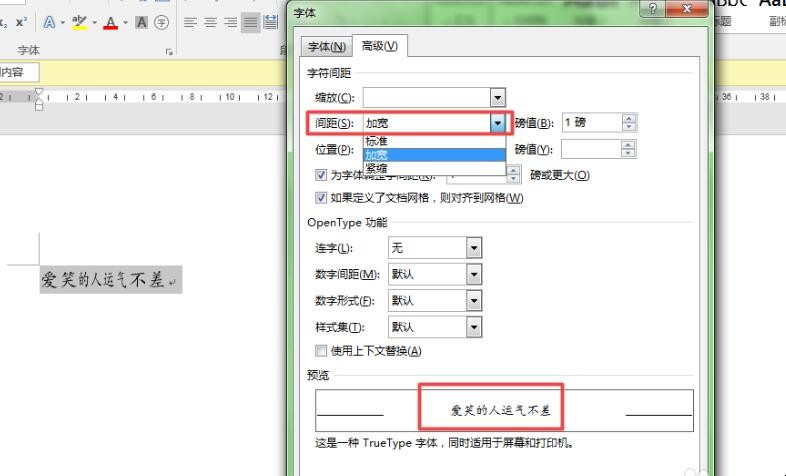The width and height of the screenshot is (786, 476).
Task: Expand the font color dropdown arrow
Action: (x=125, y=23)
